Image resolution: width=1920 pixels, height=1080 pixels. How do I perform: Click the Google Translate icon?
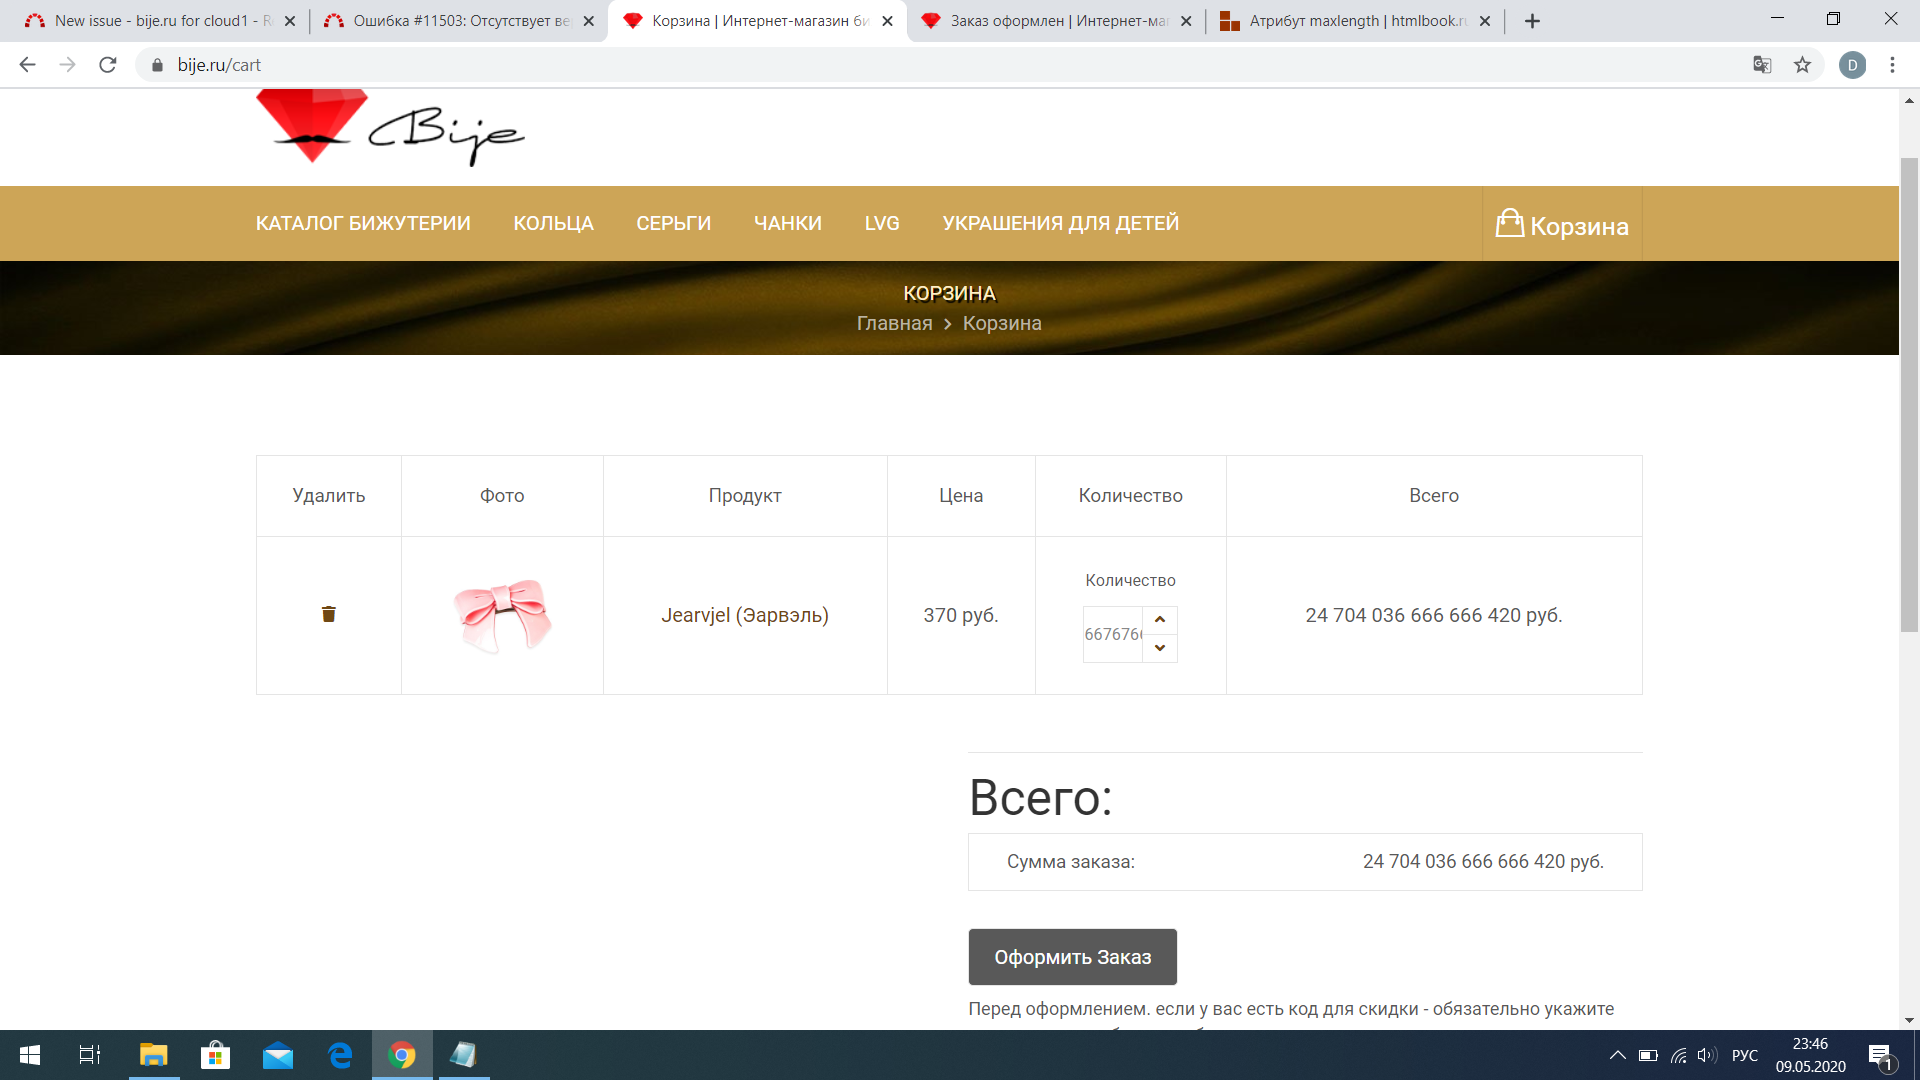(x=1762, y=65)
